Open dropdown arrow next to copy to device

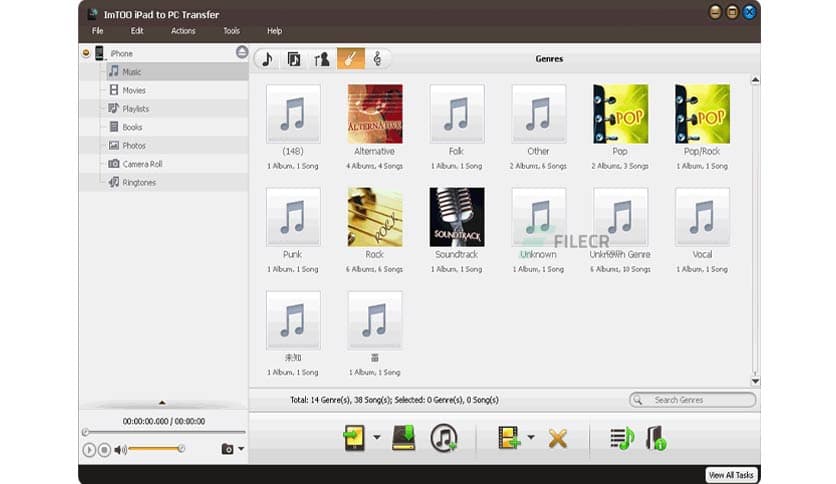[377, 438]
